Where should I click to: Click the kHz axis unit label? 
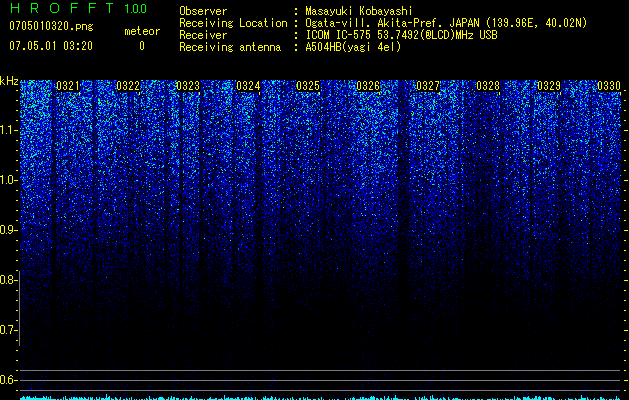[x=9, y=81]
